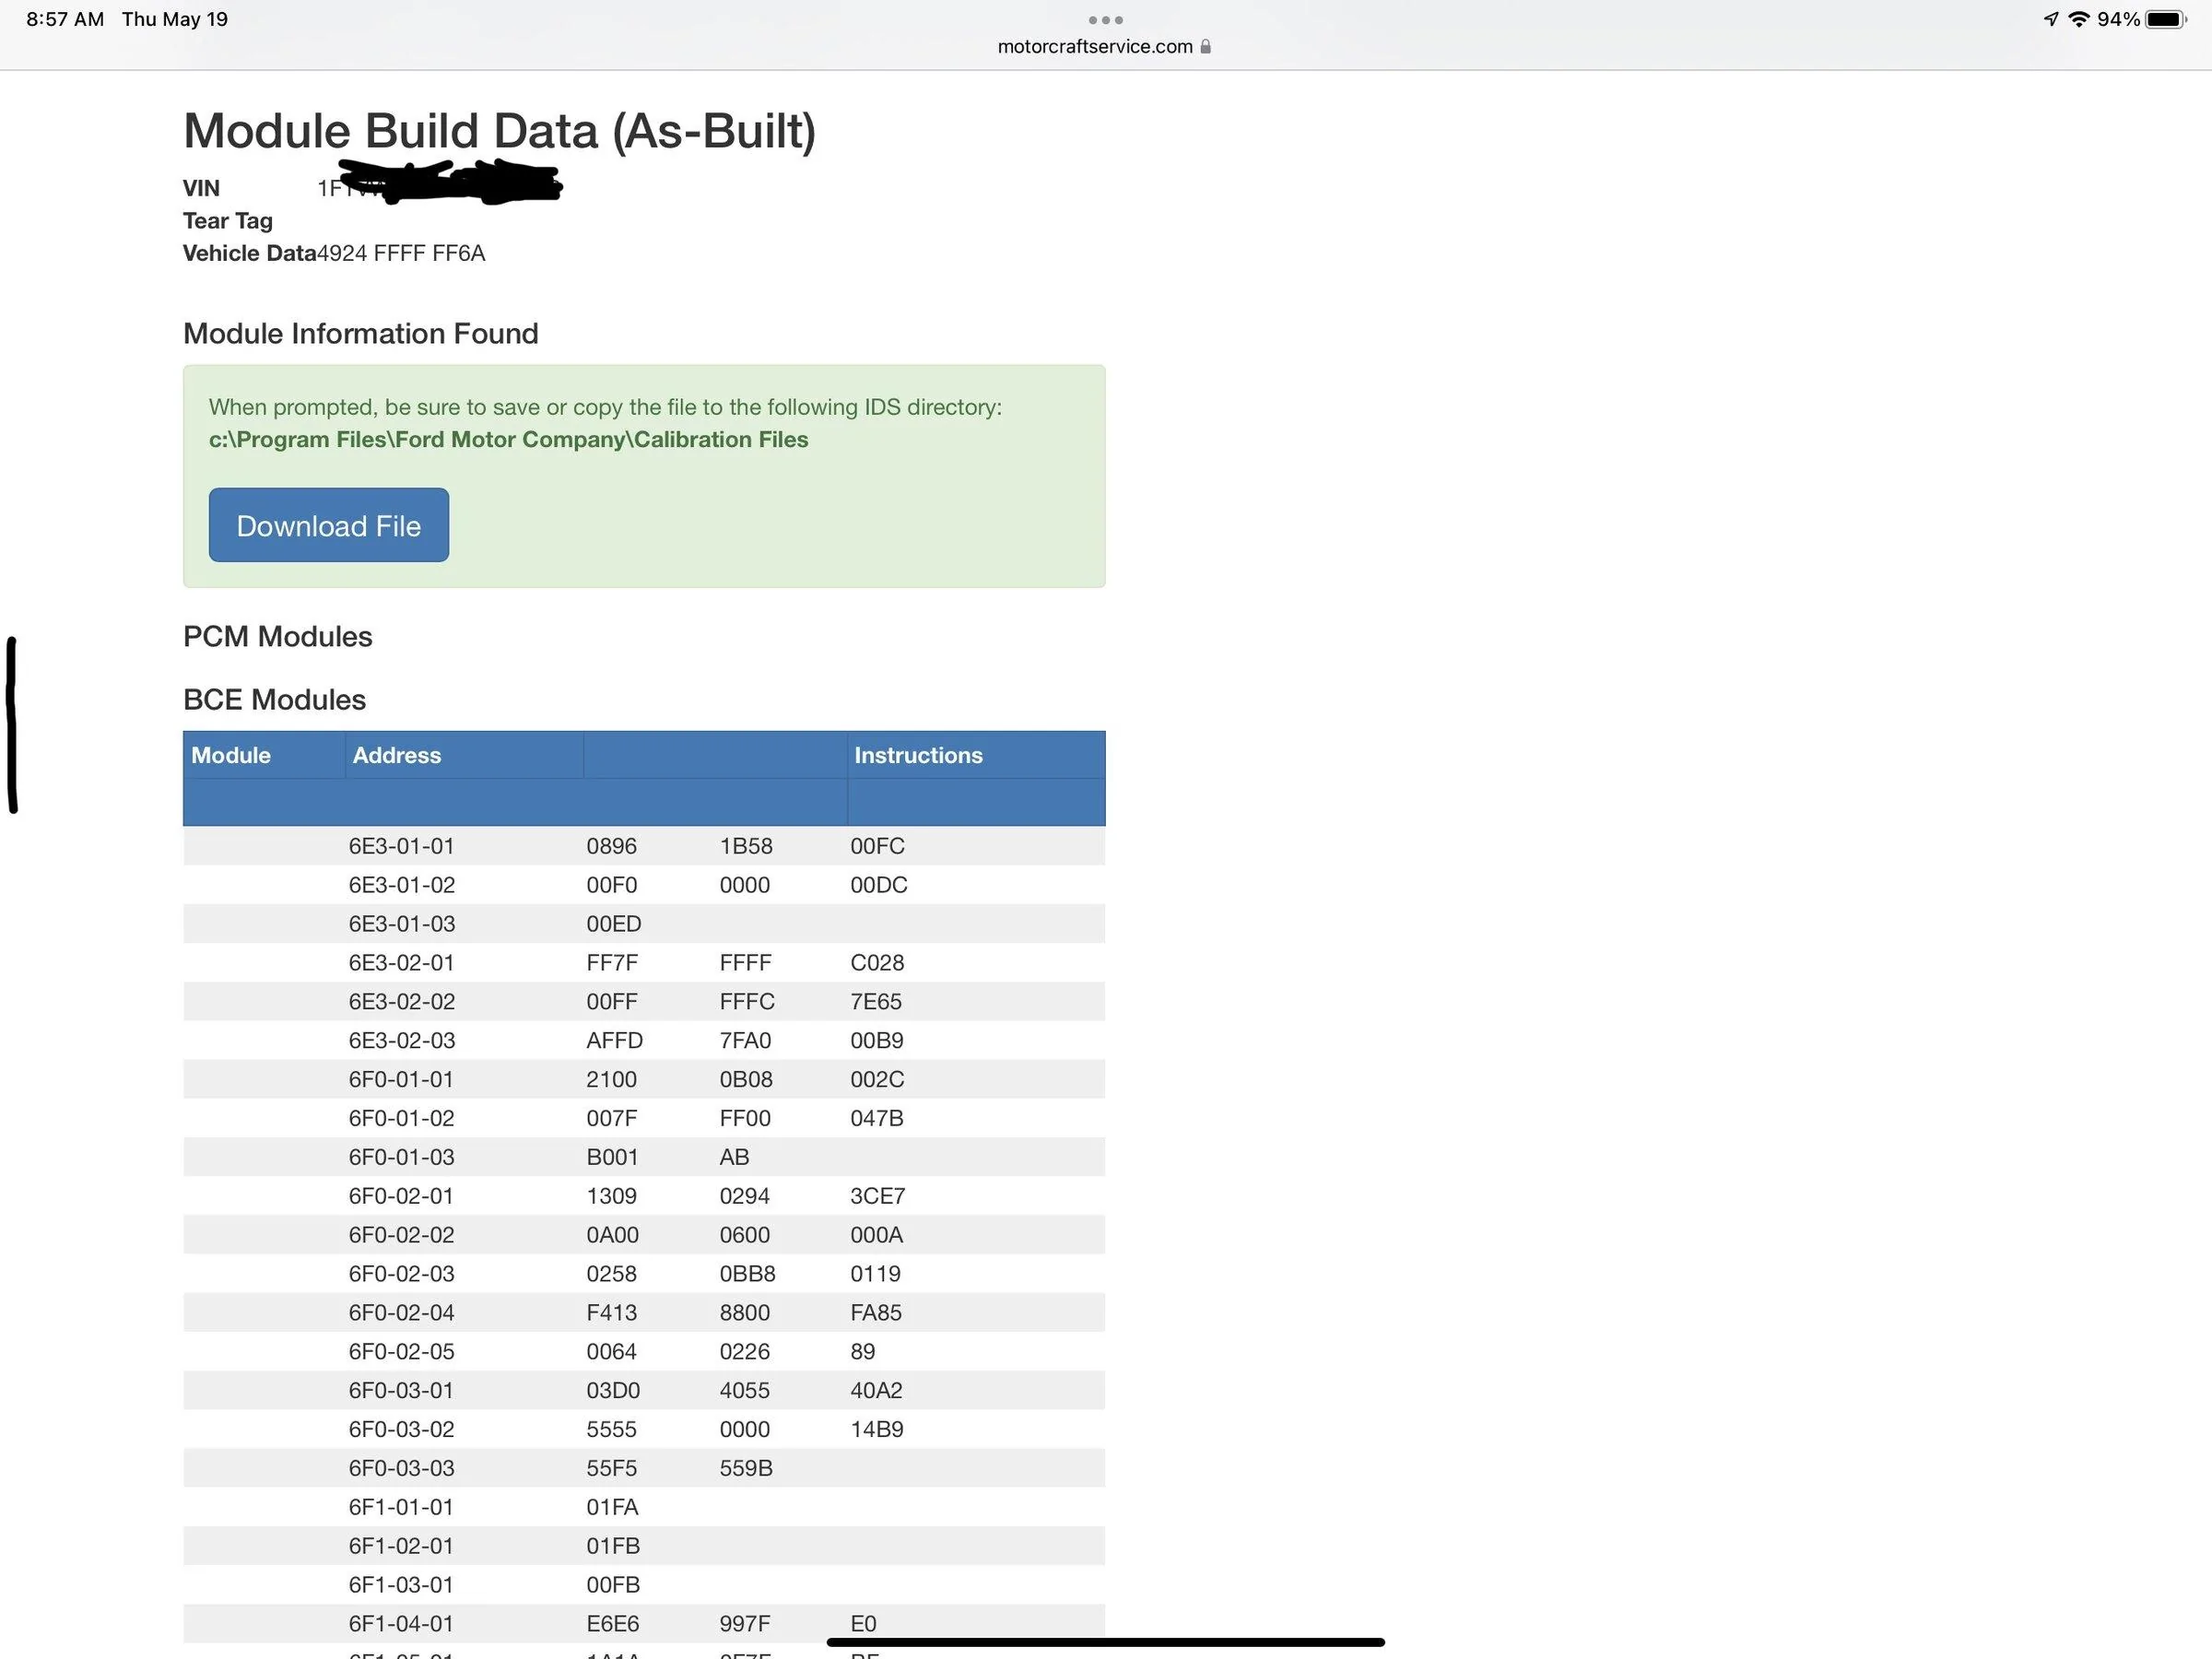Click value 559B in row 6F0-03-03
The height and width of the screenshot is (1659, 2212).
pyautogui.click(x=745, y=1468)
